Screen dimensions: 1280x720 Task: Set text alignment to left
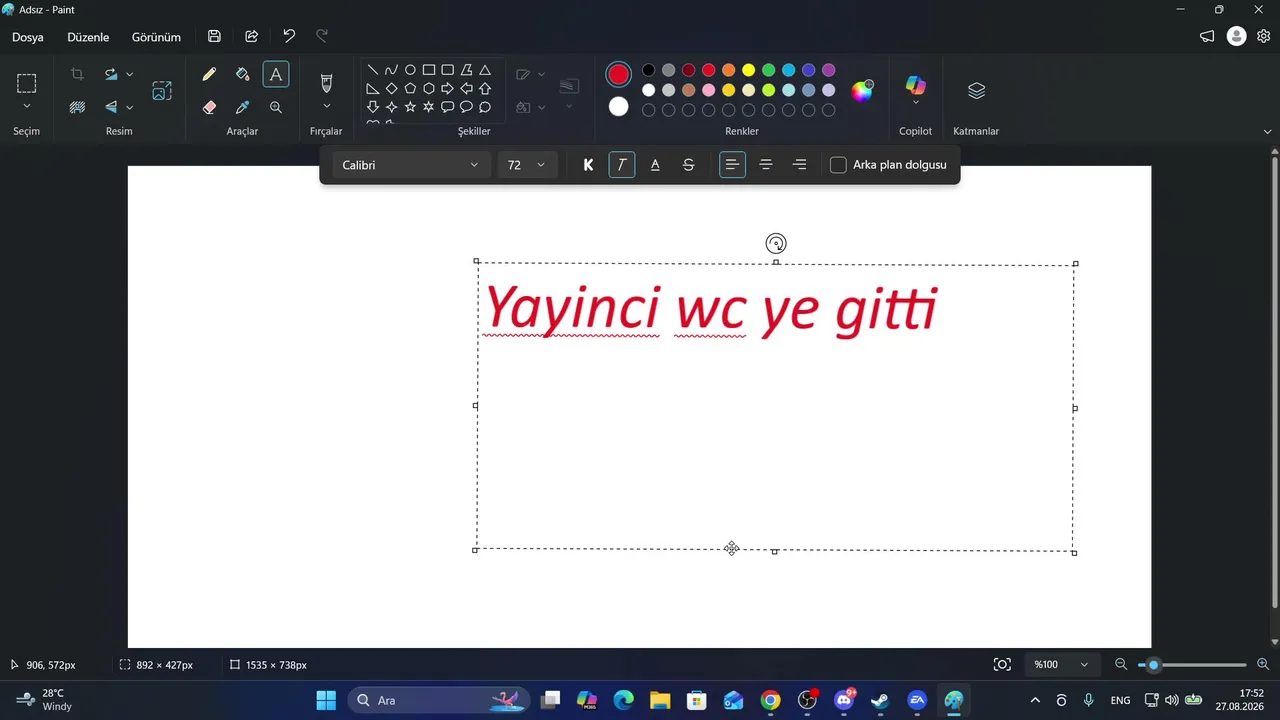[x=732, y=165]
